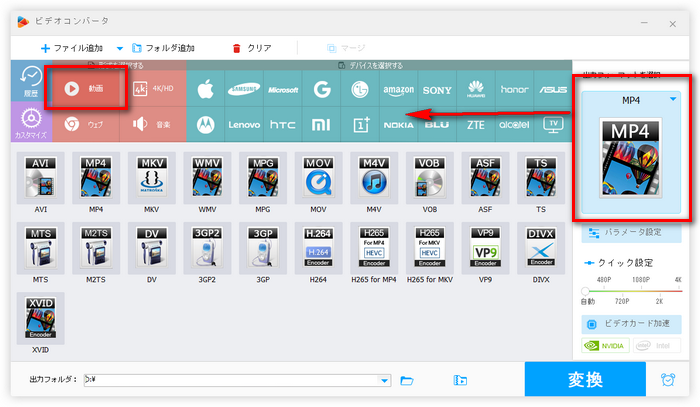This screenshot has width=700, height=407.
Task: Expand the ファイル追加 dropdown arrow
Action: tap(120, 47)
